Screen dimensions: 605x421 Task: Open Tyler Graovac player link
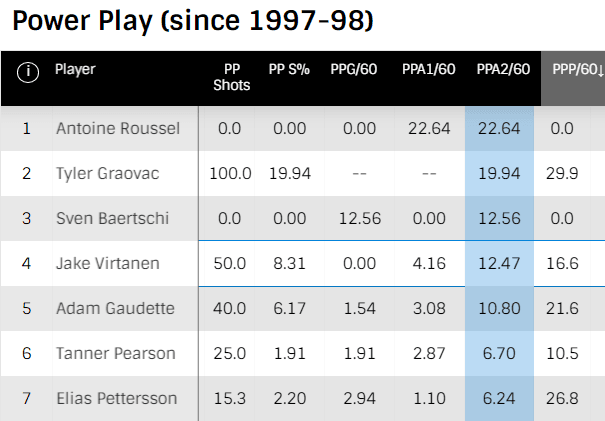(108, 174)
